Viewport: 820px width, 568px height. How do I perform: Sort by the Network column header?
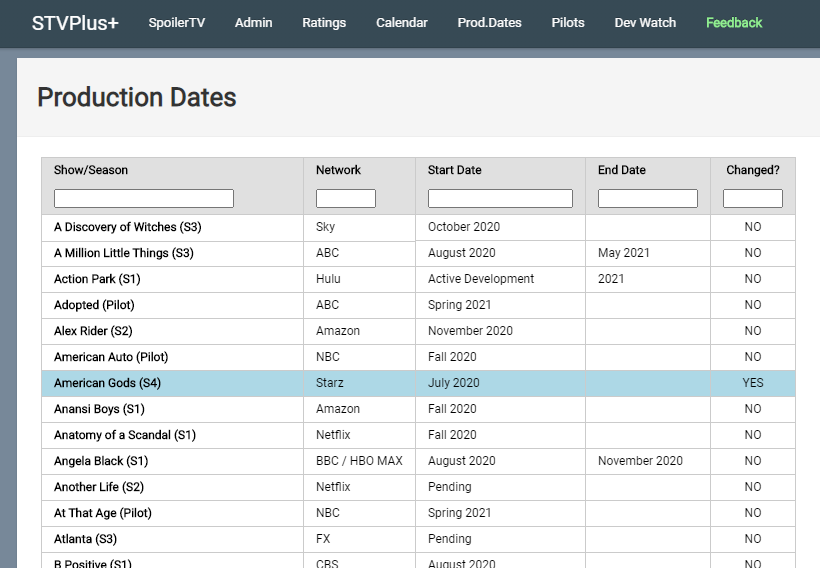[x=338, y=170]
